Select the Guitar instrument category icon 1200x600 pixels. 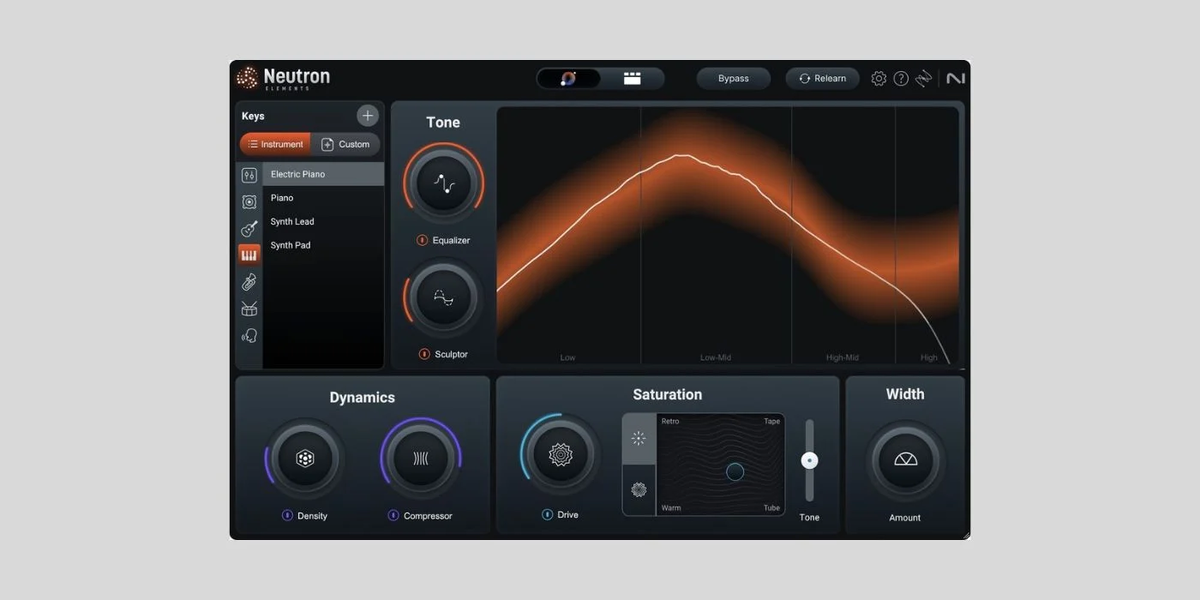click(x=248, y=228)
